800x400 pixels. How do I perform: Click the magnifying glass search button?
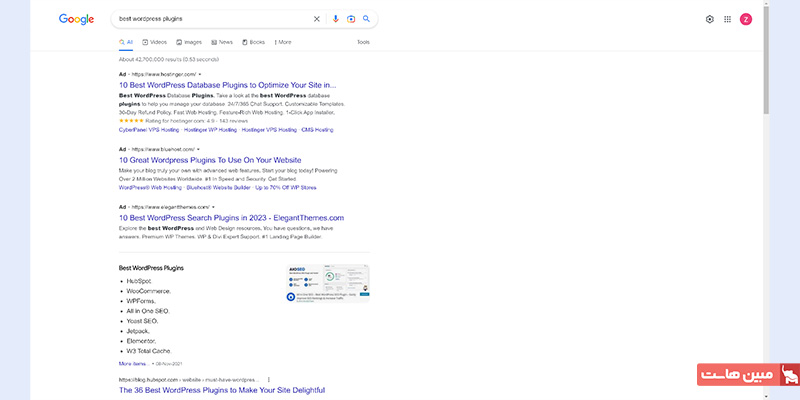pyautogui.click(x=367, y=19)
